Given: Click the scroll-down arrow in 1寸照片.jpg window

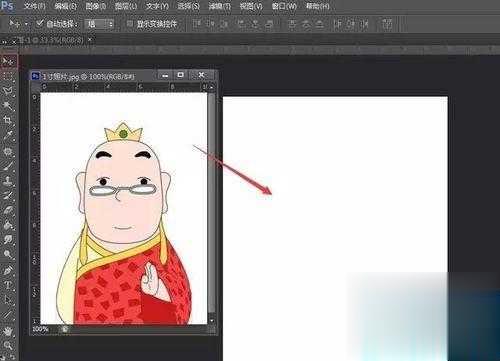Looking at the screenshot, I should [212, 321].
